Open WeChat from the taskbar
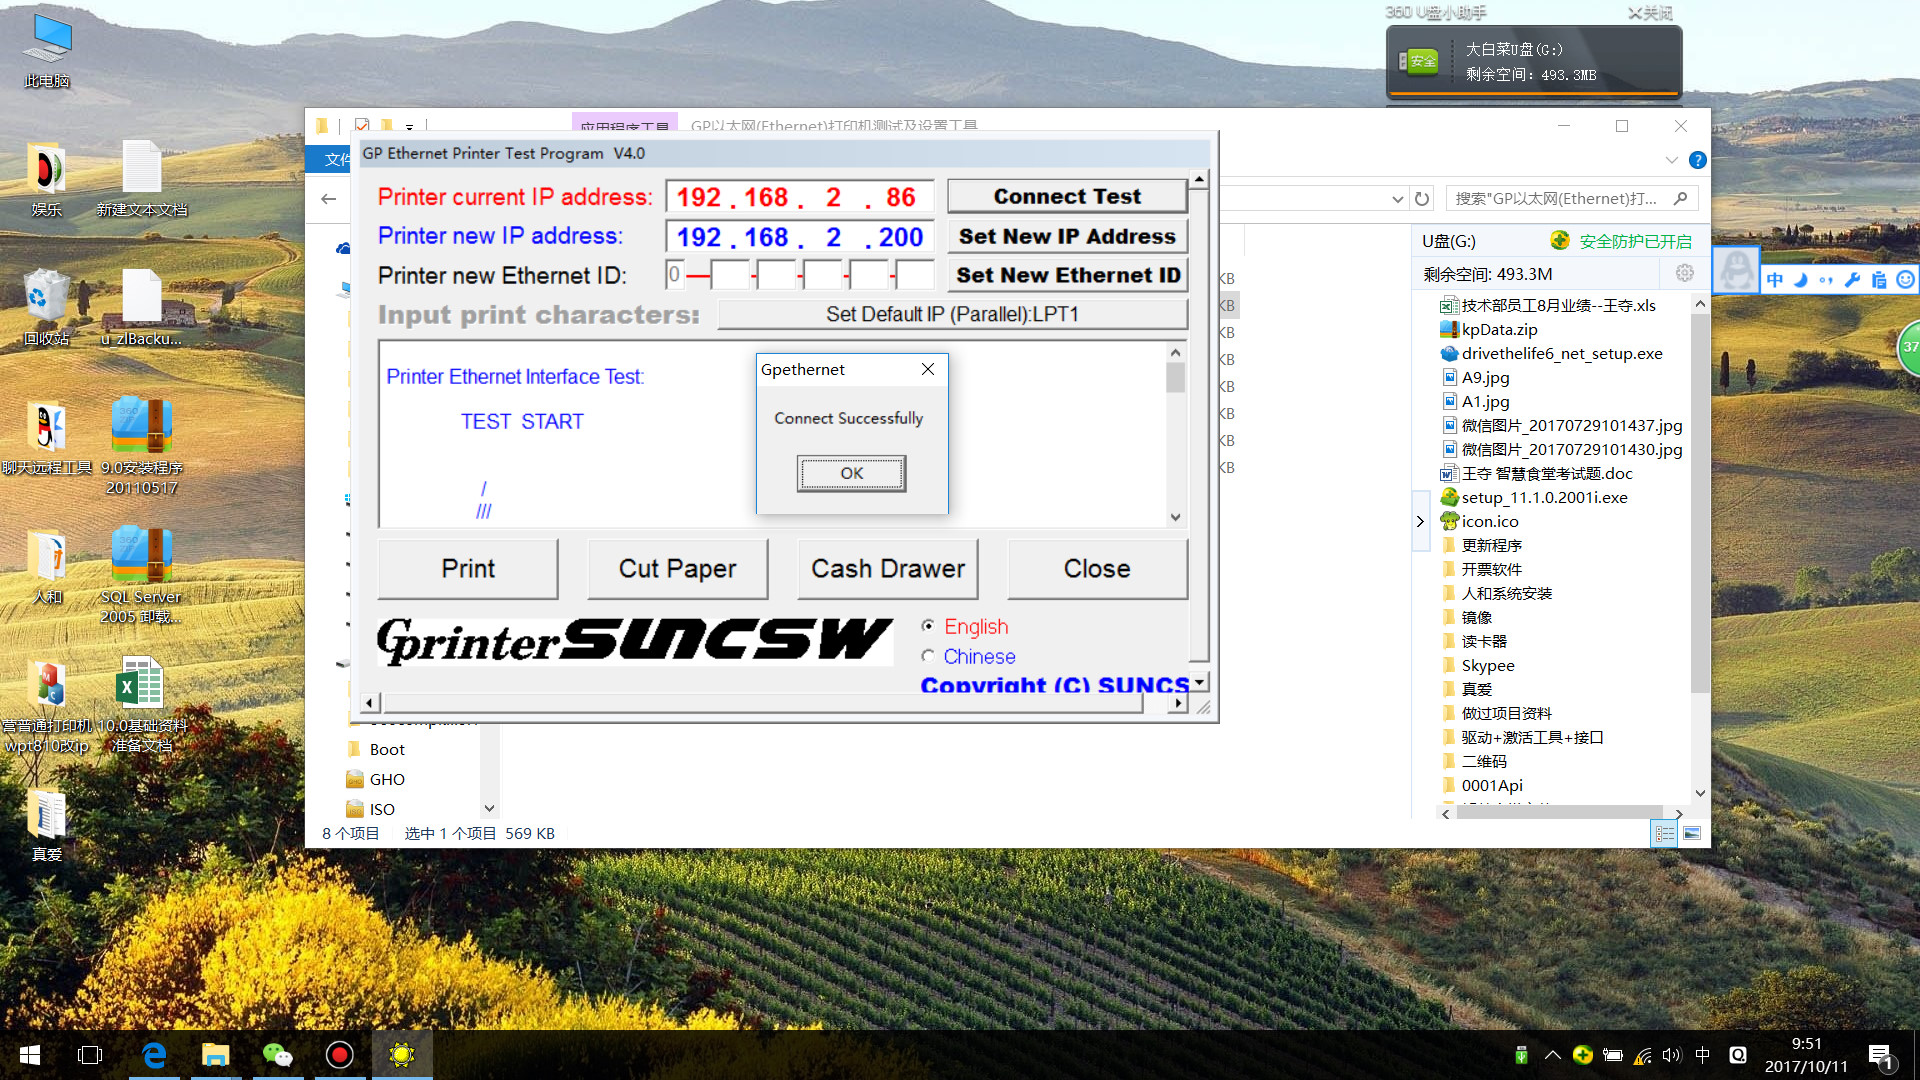 277,1055
